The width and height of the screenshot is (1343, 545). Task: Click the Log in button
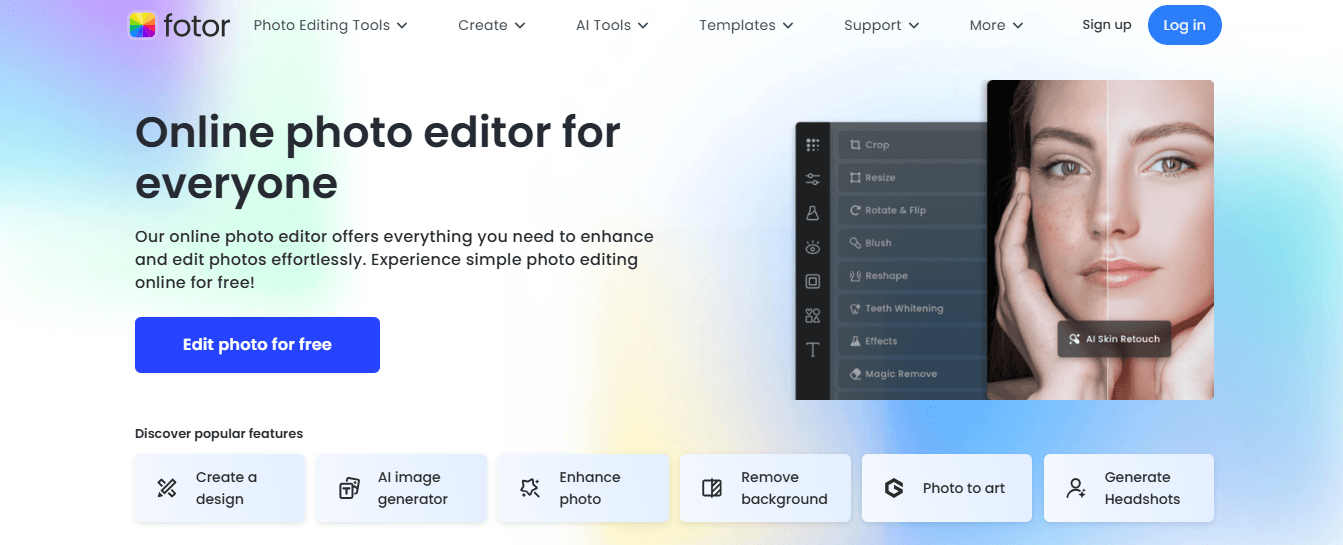click(1185, 25)
